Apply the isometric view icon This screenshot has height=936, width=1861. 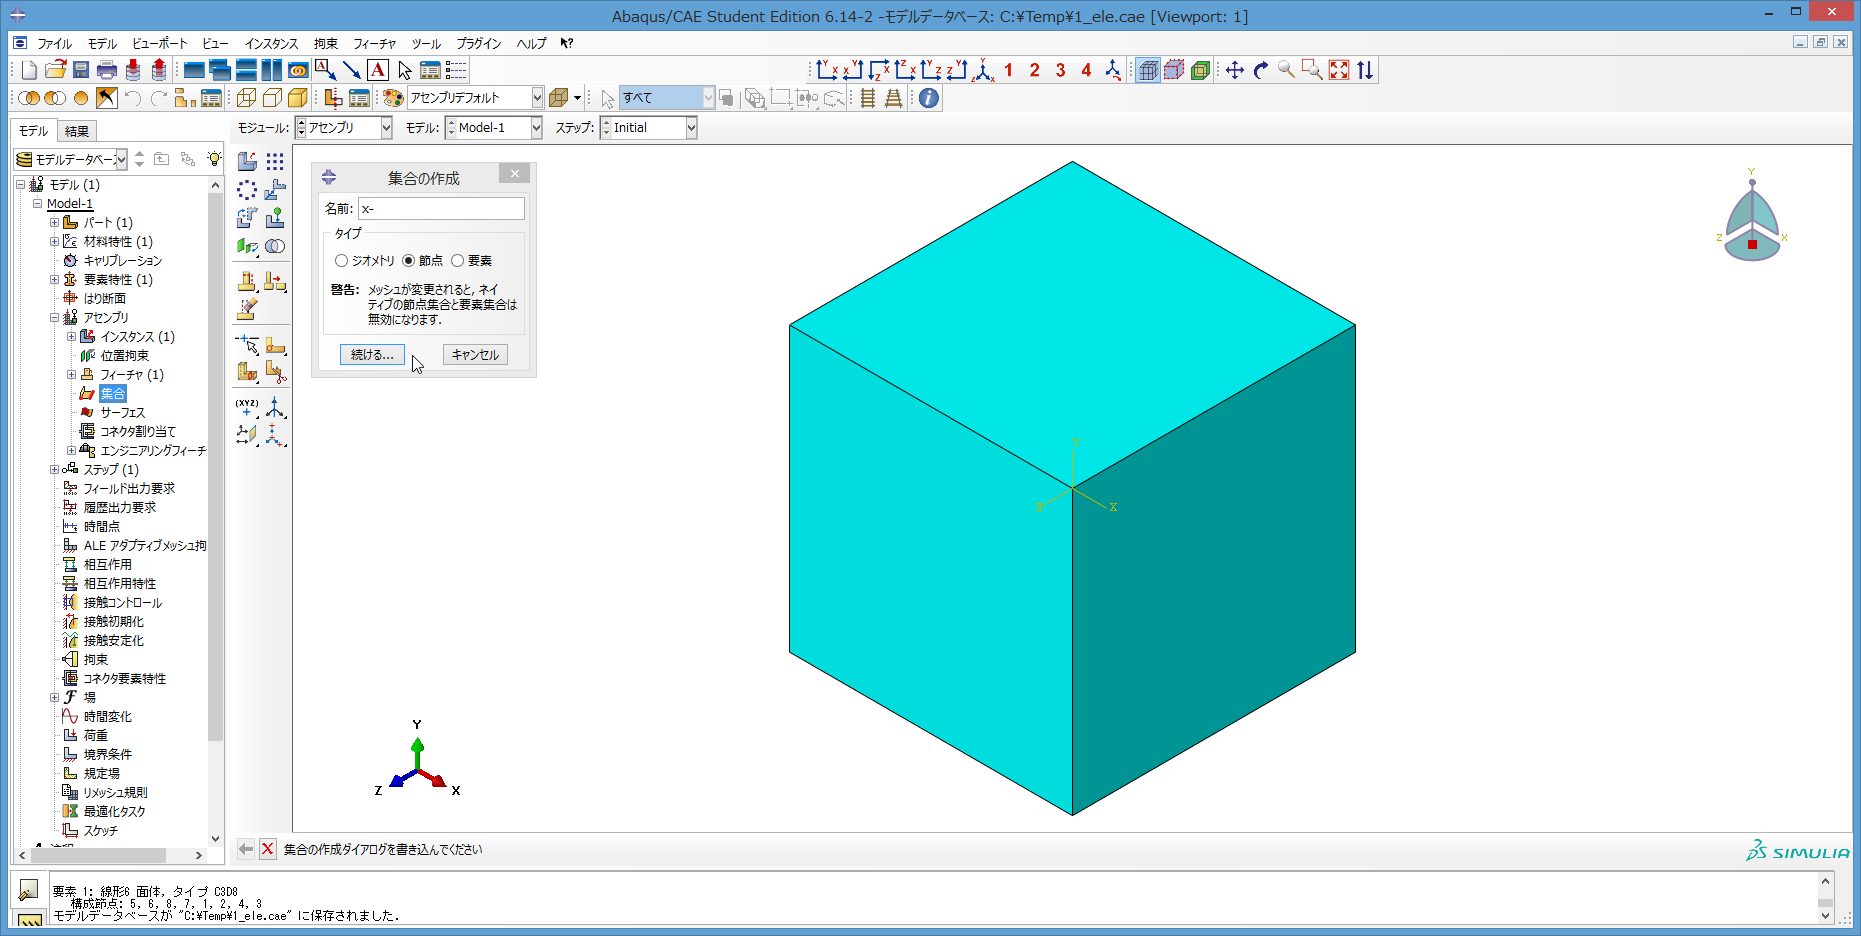click(x=983, y=70)
